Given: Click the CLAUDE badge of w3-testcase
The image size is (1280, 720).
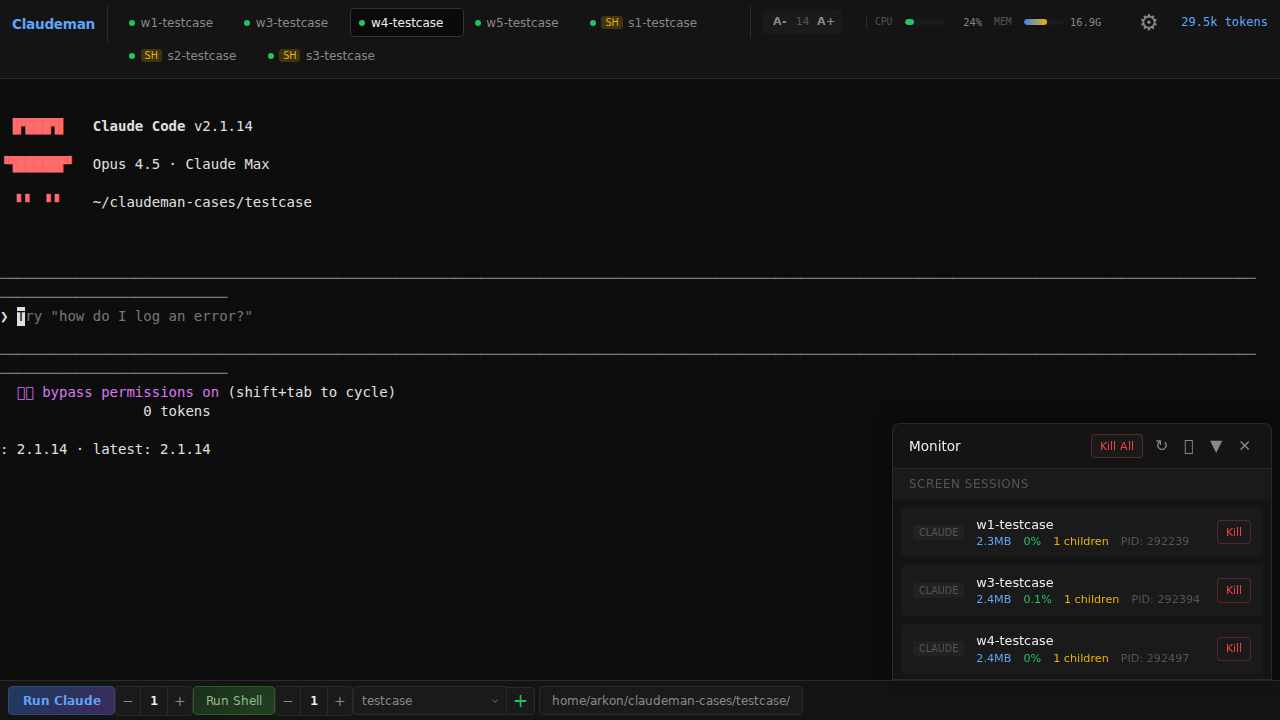Looking at the screenshot, I should click(x=939, y=591).
